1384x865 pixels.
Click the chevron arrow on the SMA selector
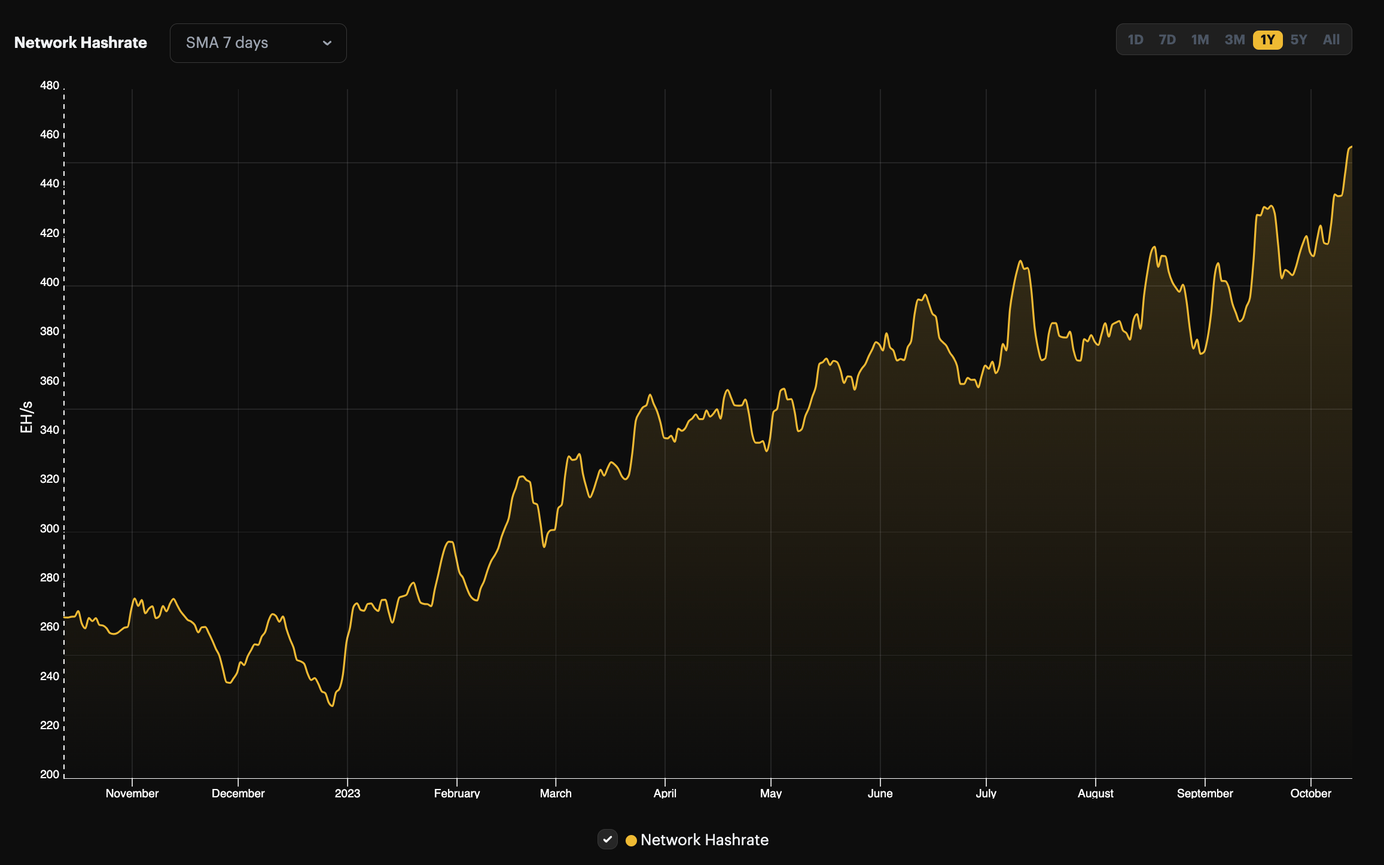point(327,43)
